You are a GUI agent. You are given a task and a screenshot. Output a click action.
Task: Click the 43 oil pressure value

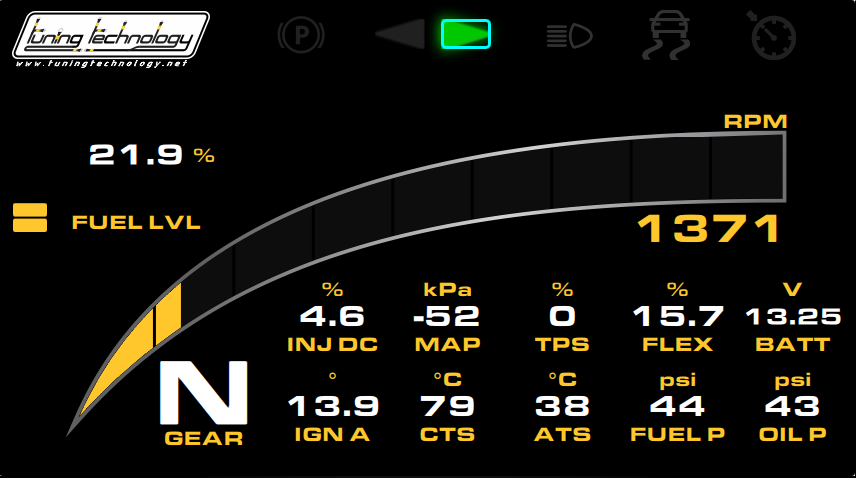point(793,407)
